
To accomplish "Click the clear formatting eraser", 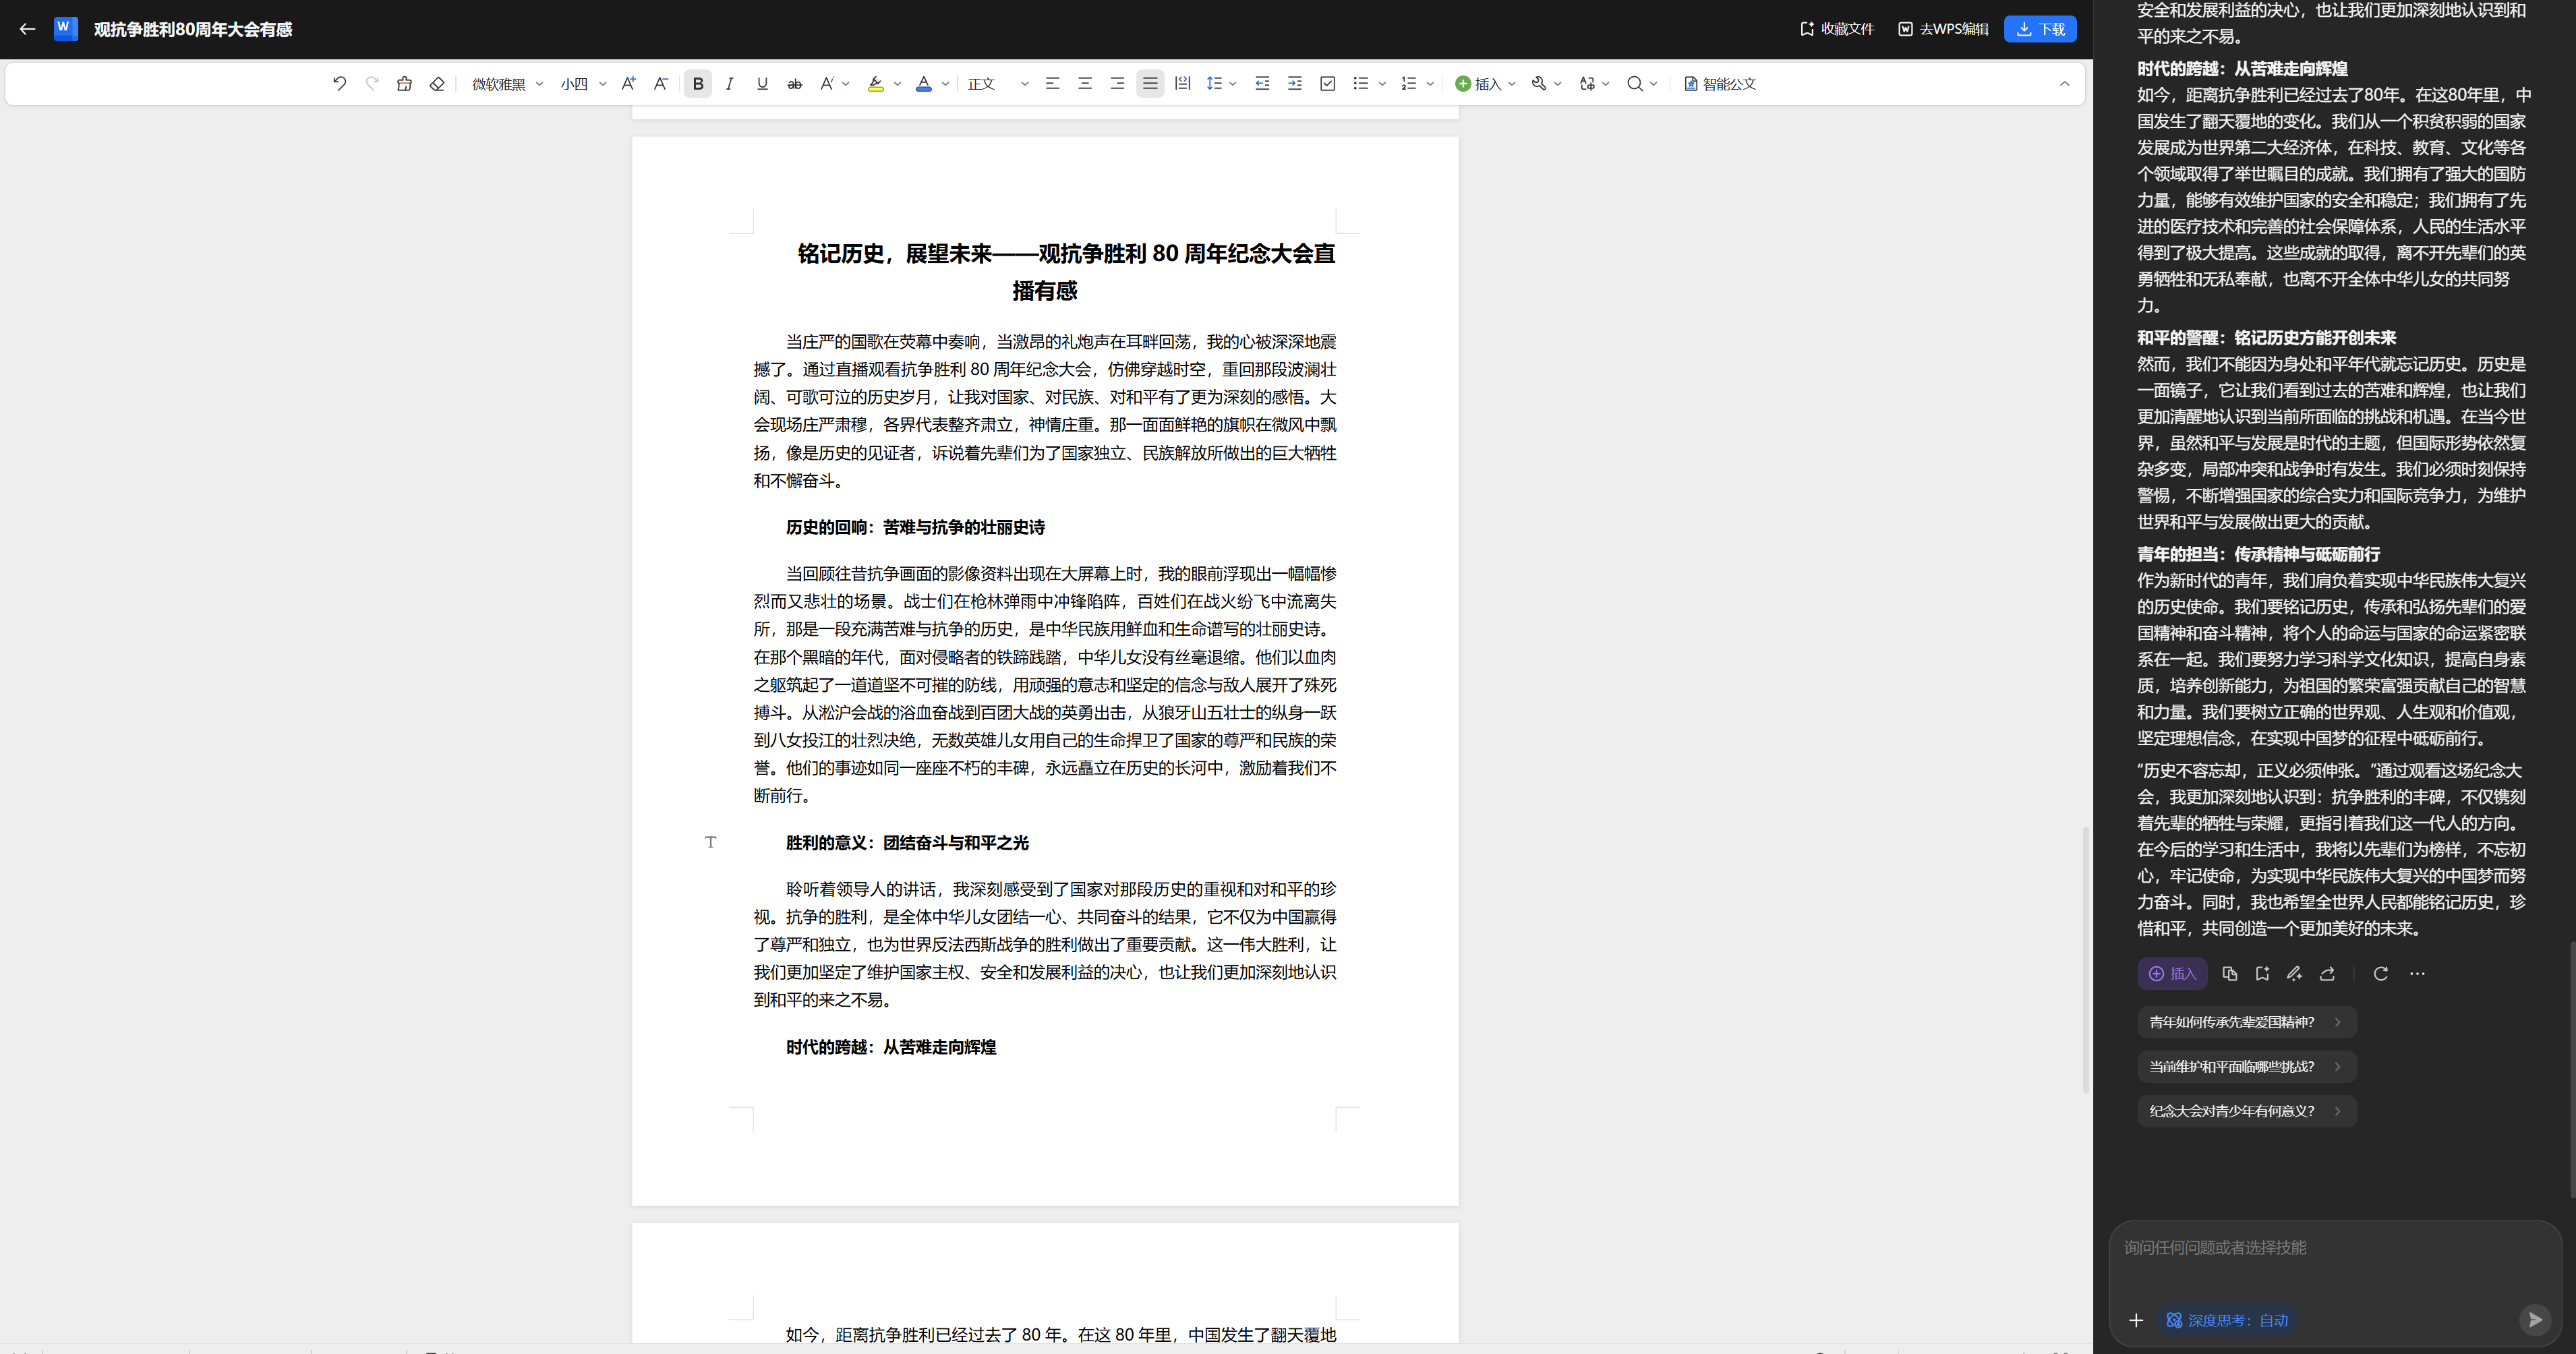I will (x=436, y=84).
